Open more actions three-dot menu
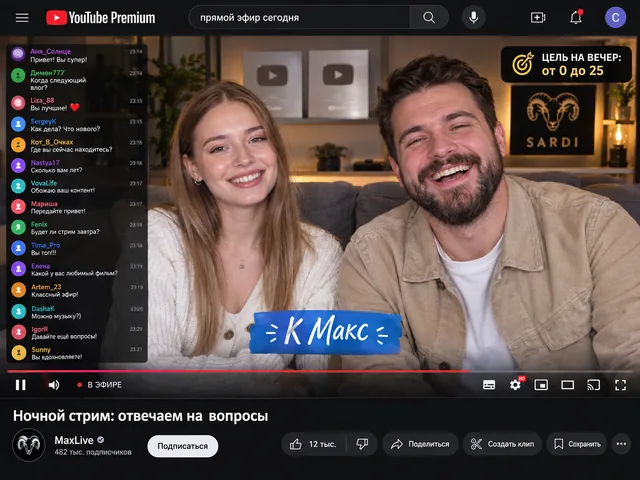This screenshot has width=640, height=480. coord(622,444)
